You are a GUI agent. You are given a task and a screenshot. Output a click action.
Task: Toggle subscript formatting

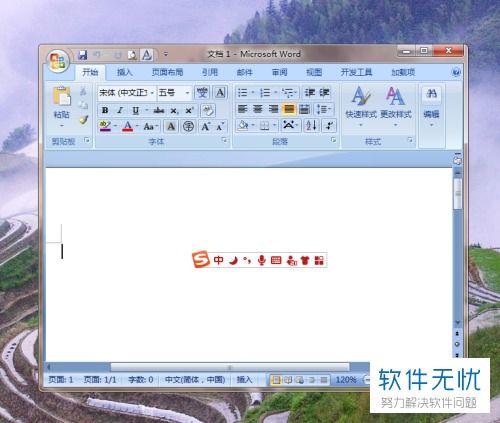point(174,110)
